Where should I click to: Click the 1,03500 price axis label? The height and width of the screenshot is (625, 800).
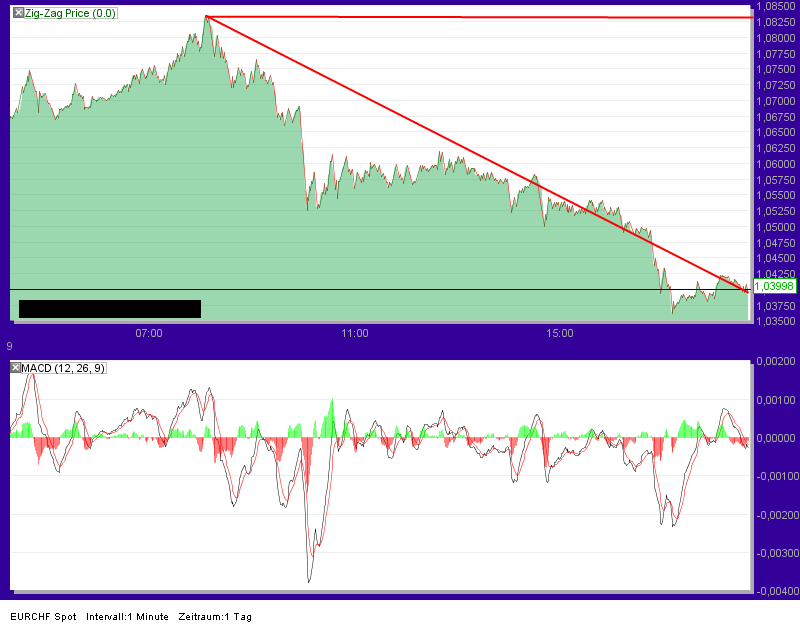776,321
